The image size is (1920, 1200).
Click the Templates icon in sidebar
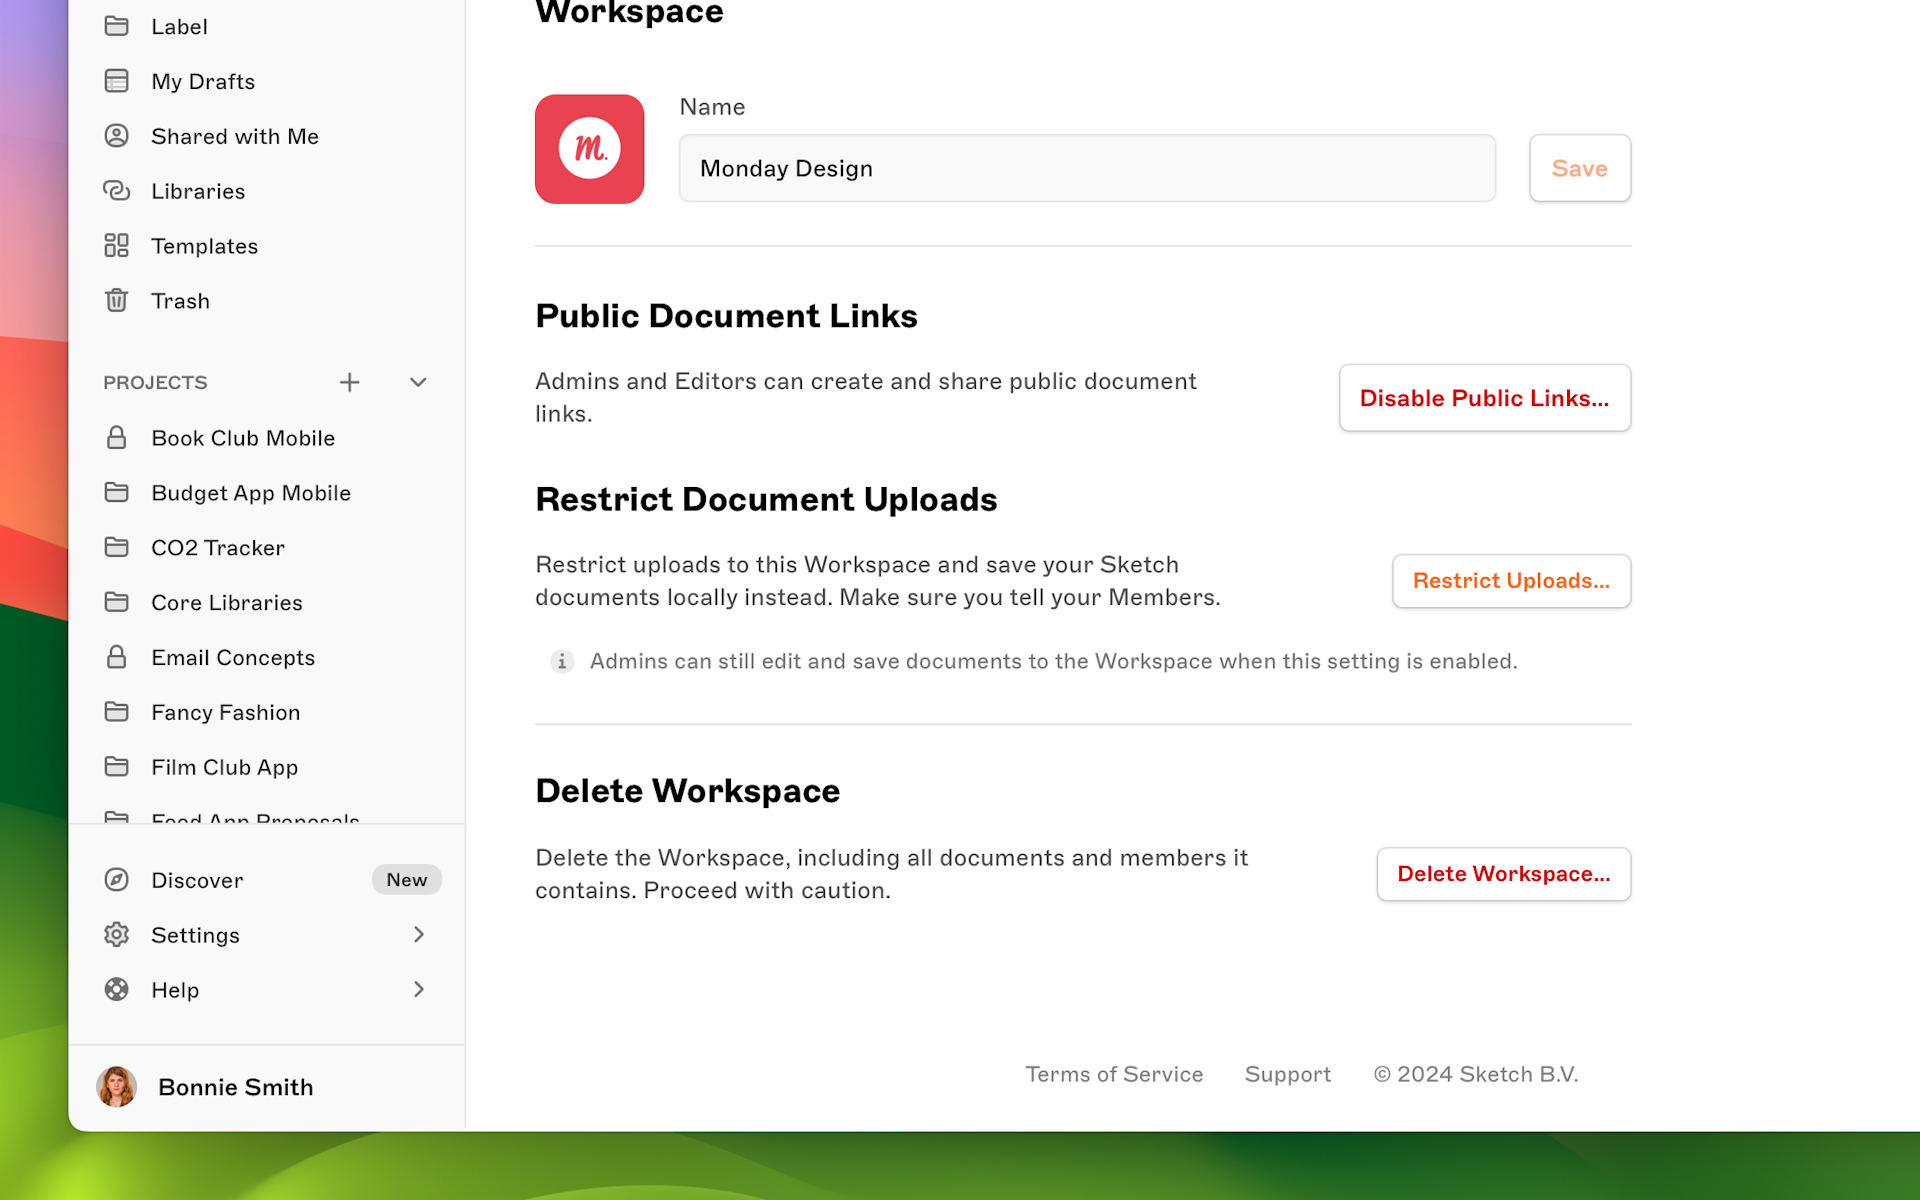117,245
